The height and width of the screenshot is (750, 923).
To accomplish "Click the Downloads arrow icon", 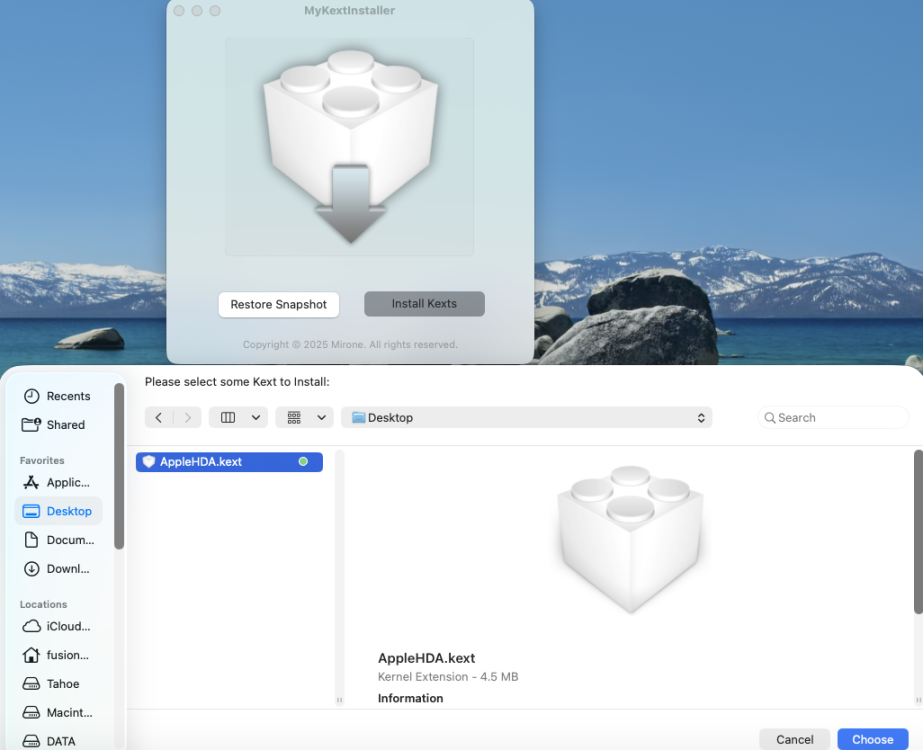I will click(31, 569).
